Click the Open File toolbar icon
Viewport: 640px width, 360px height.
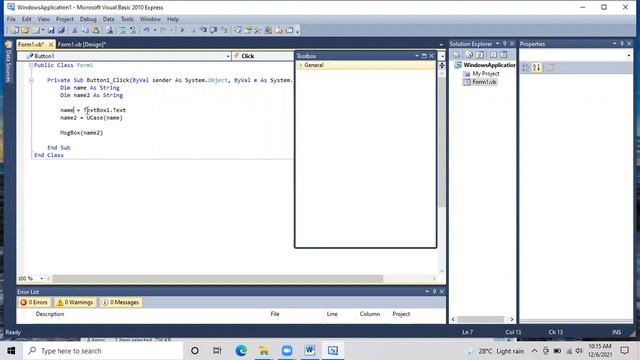25,30
